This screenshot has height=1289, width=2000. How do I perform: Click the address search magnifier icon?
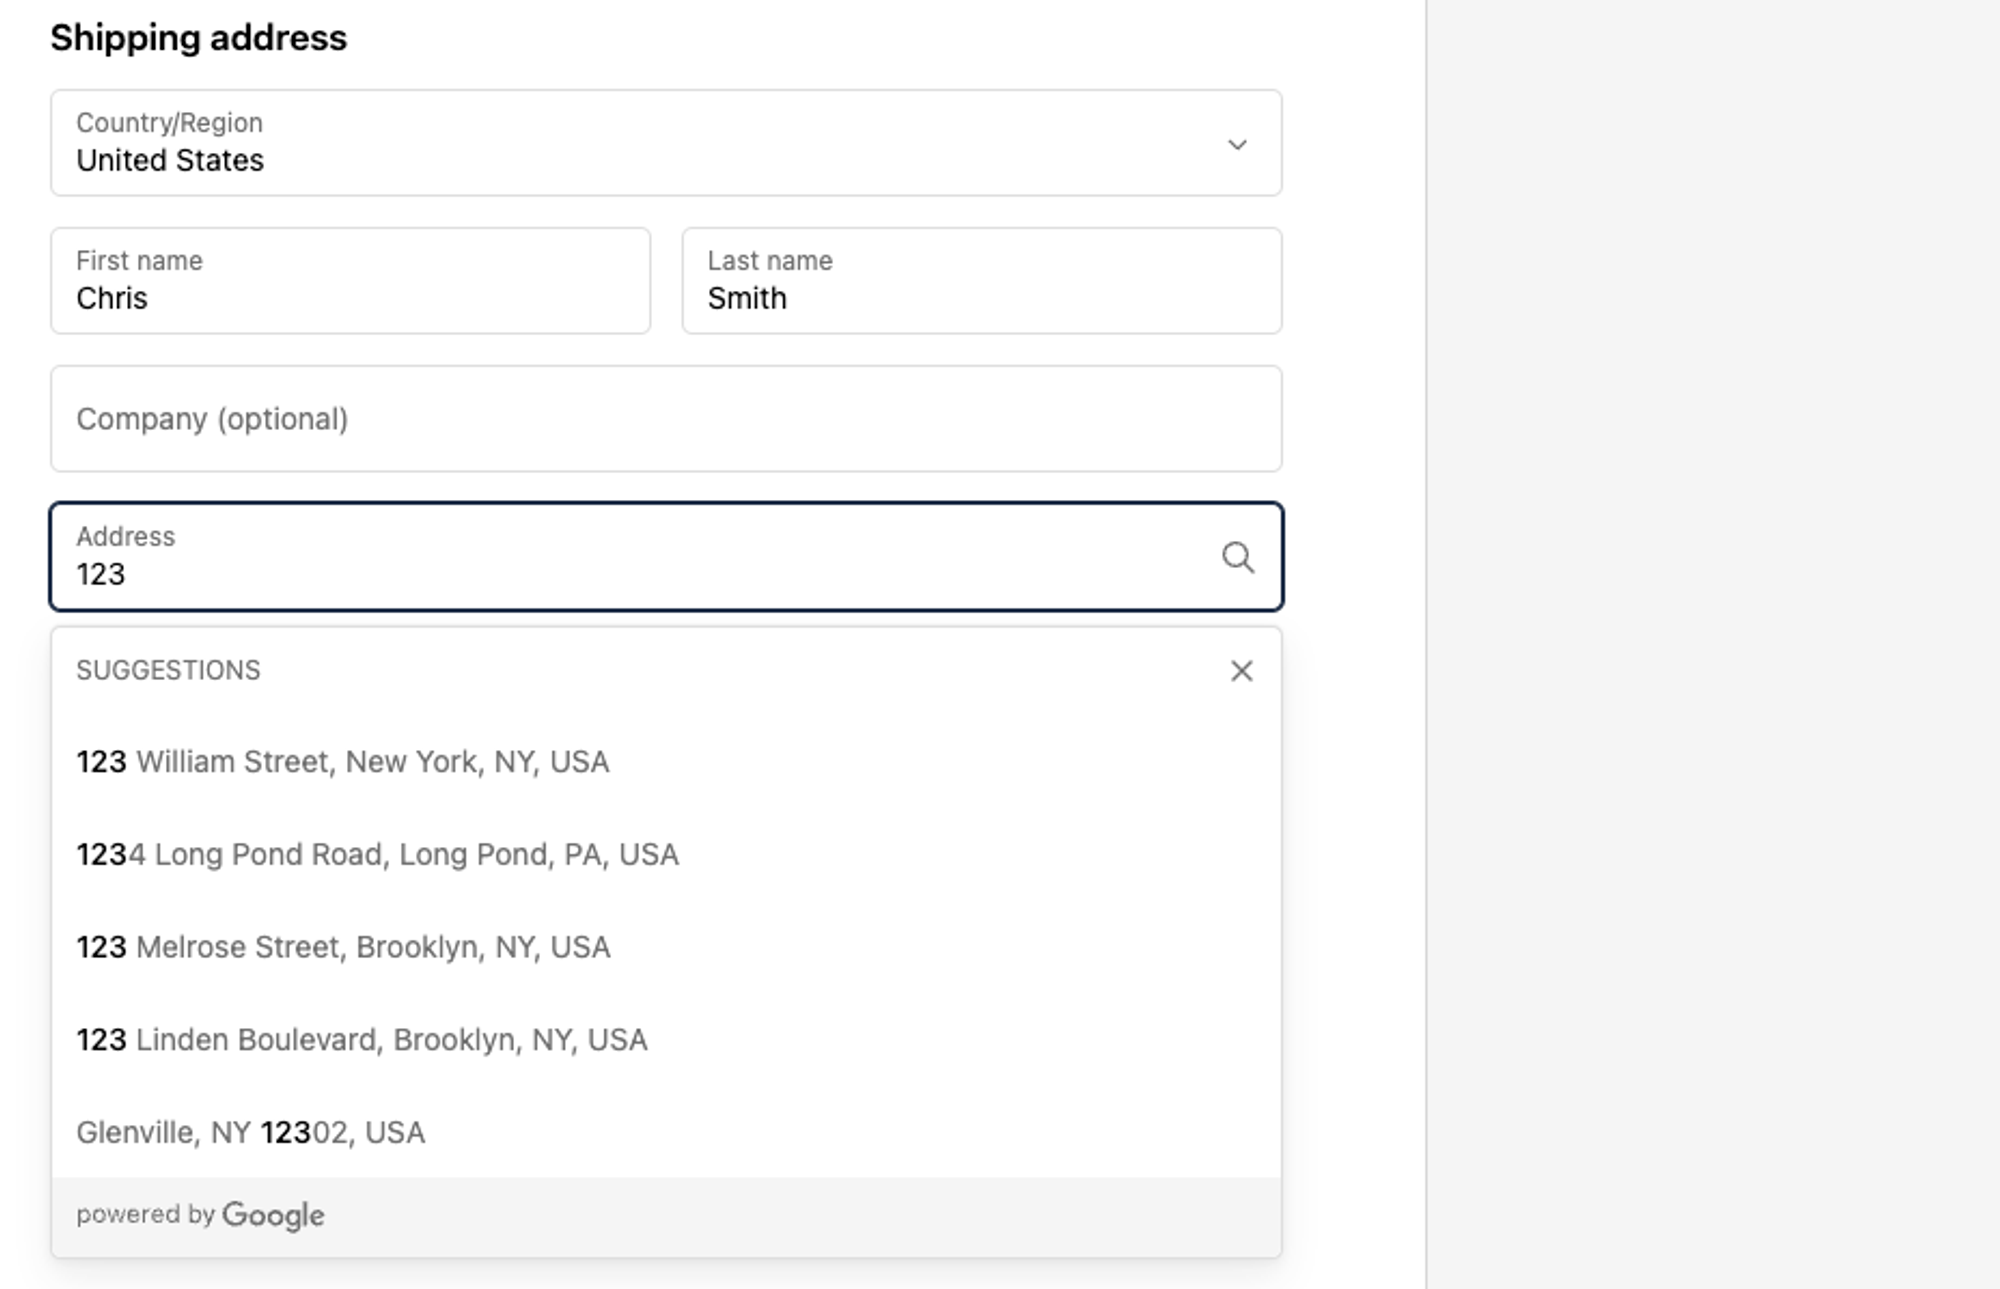pyautogui.click(x=1237, y=557)
